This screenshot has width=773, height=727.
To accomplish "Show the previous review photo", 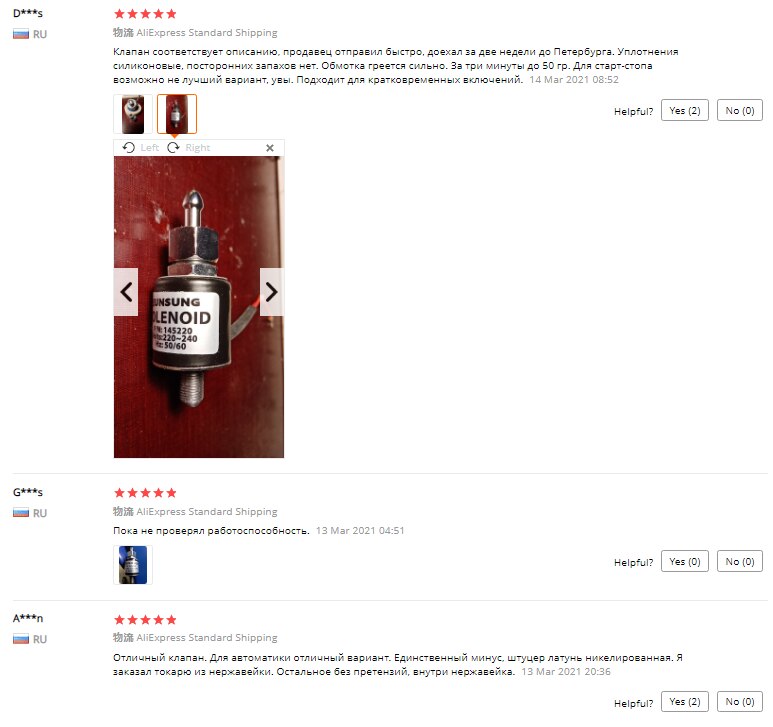I will (x=126, y=292).
